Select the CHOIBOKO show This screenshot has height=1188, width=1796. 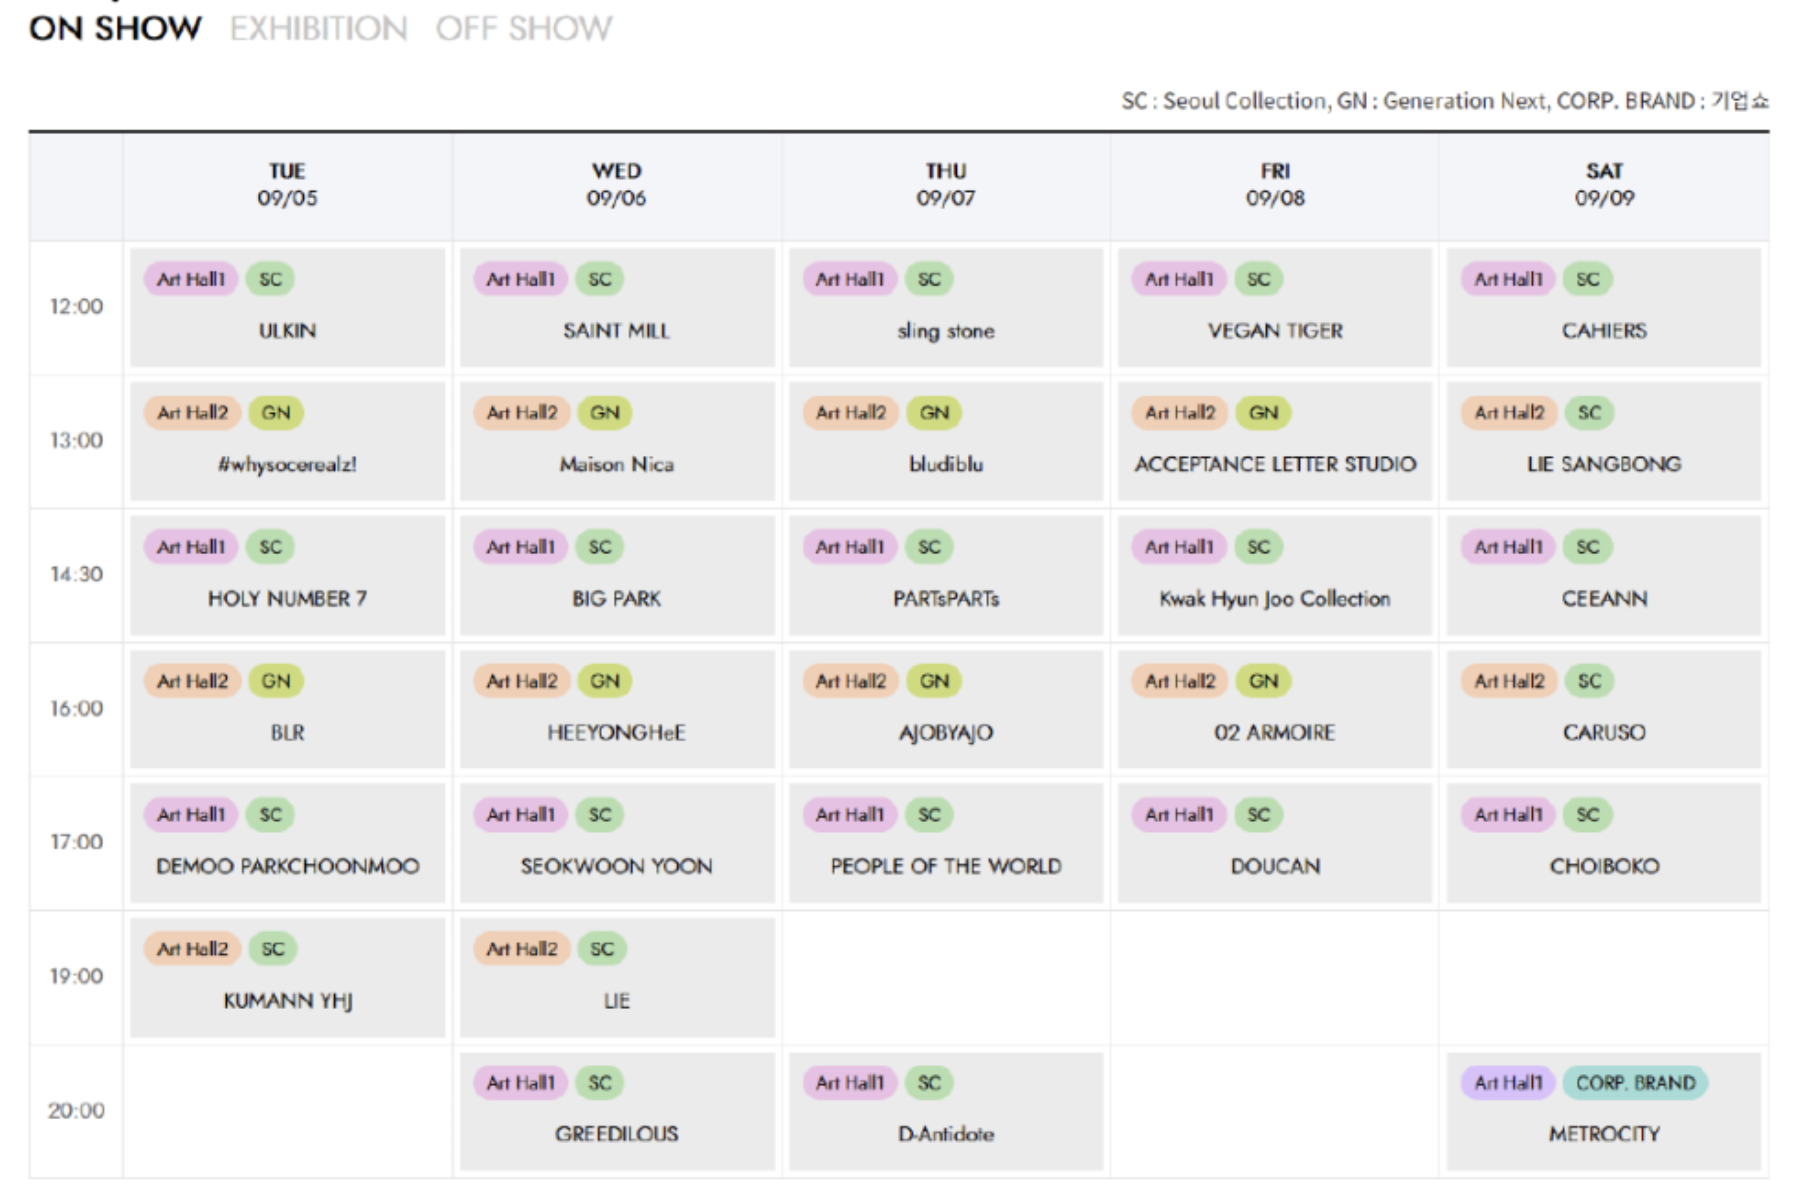pyautogui.click(x=1603, y=843)
